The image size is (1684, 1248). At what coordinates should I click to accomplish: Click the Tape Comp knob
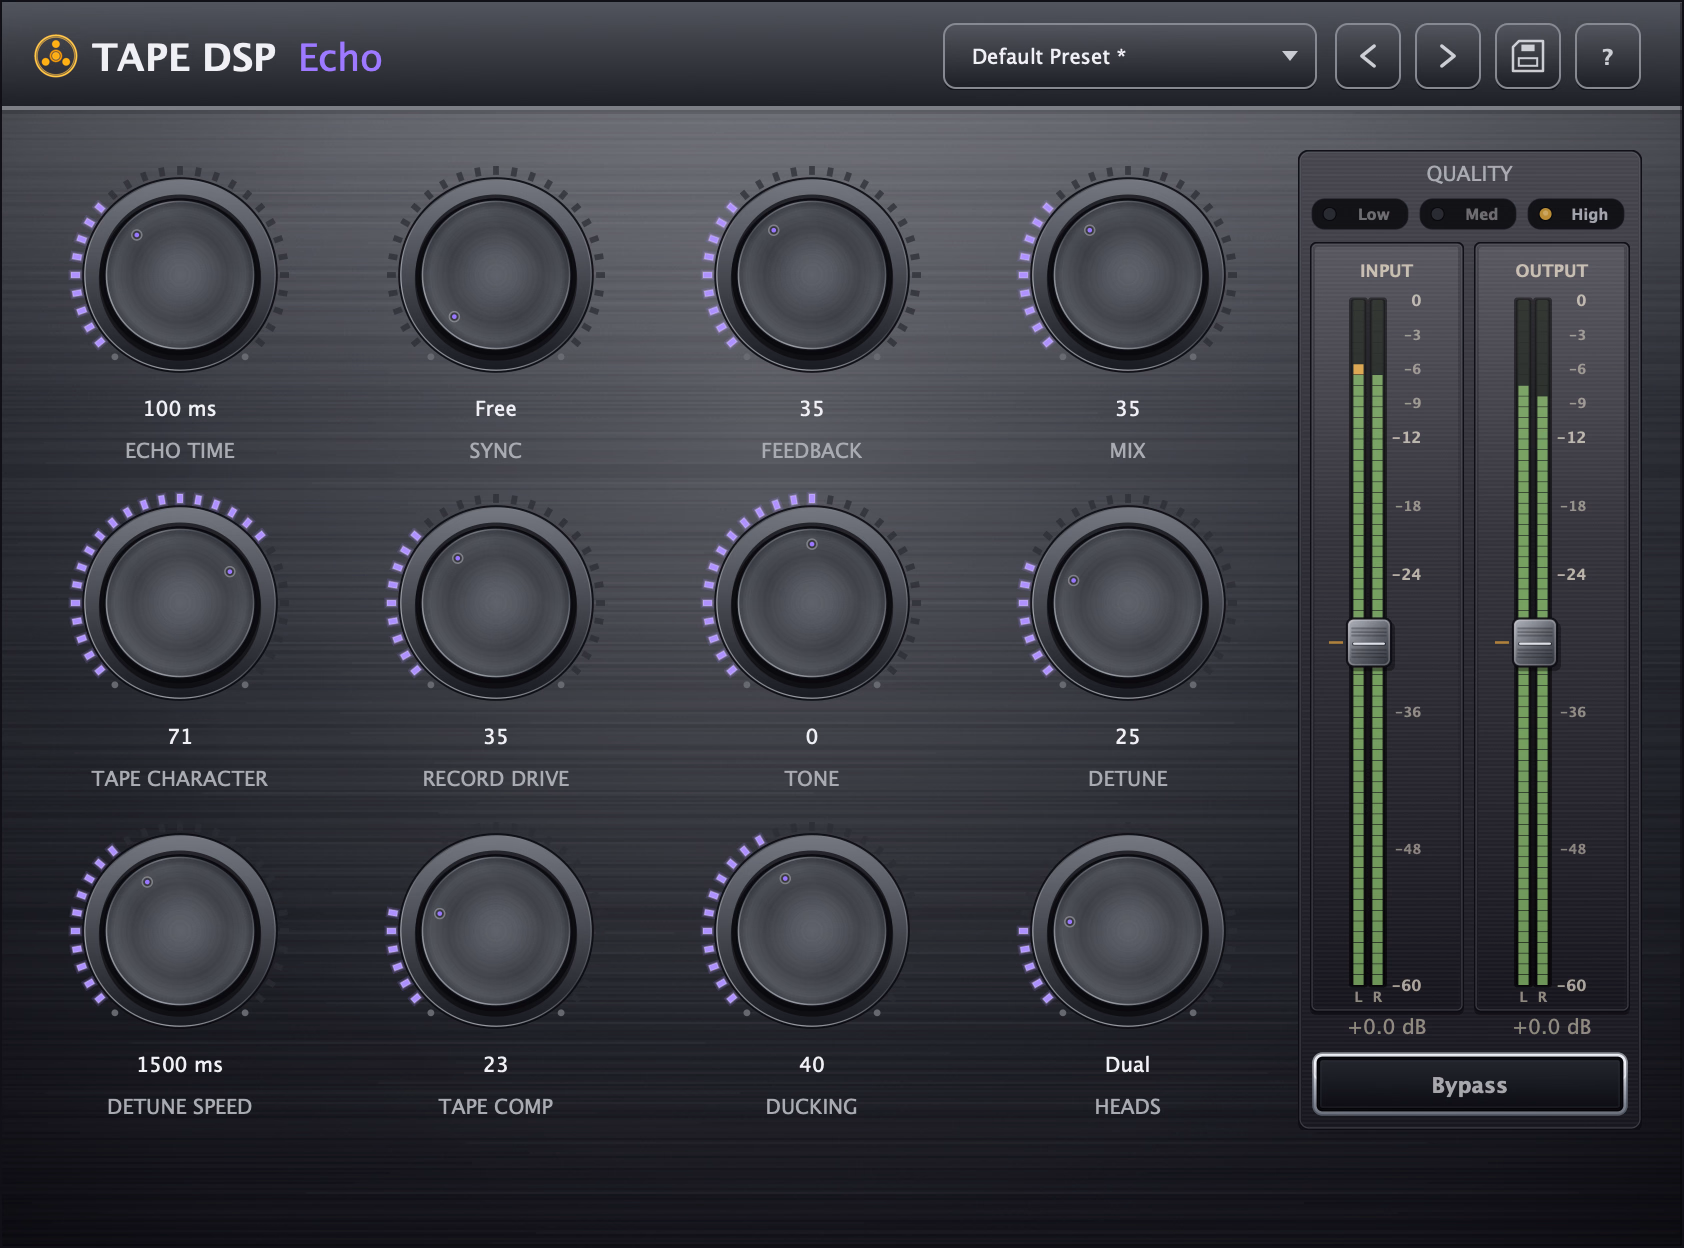click(496, 931)
